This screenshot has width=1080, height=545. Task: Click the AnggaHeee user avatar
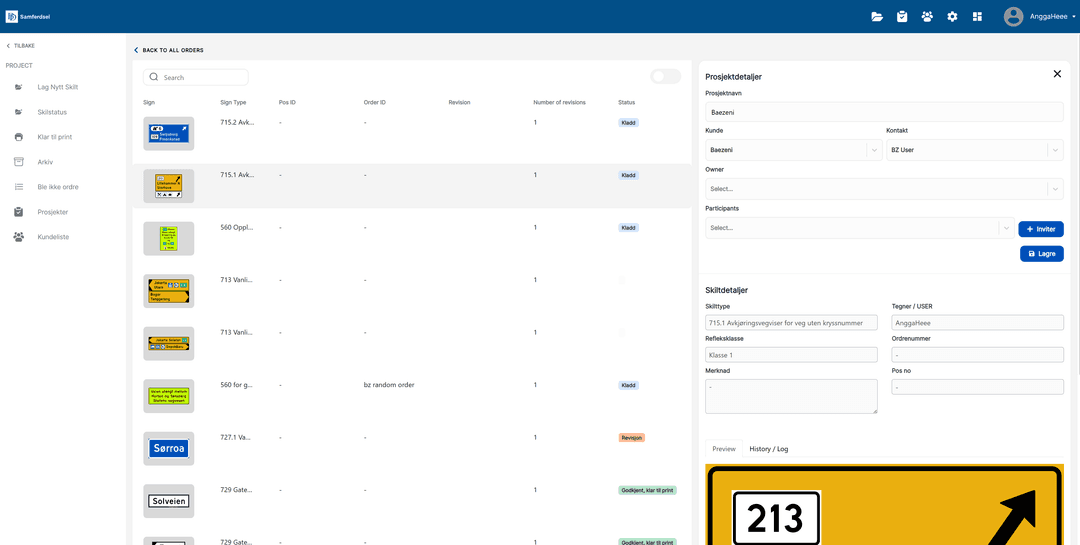pos(1013,16)
